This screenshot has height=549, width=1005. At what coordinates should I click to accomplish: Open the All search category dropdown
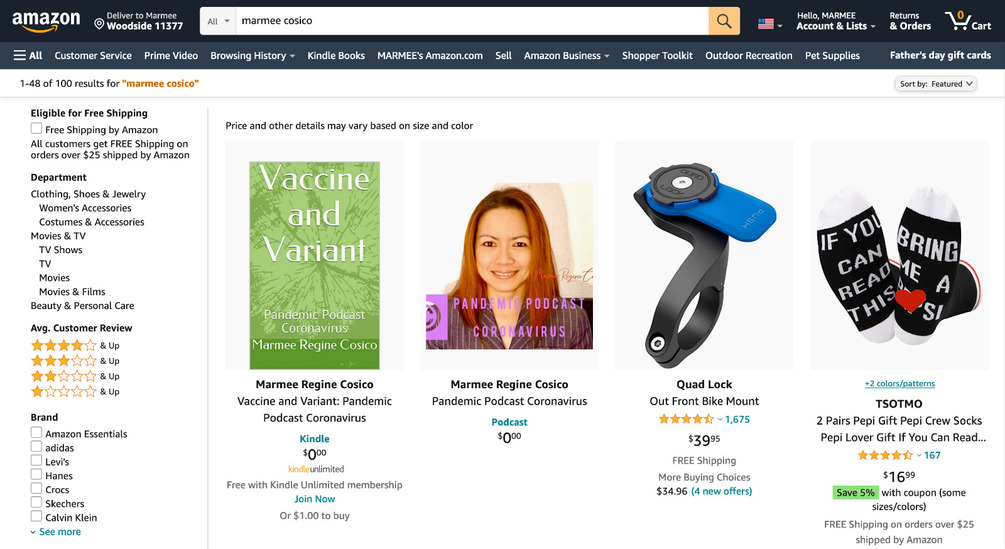pos(218,21)
